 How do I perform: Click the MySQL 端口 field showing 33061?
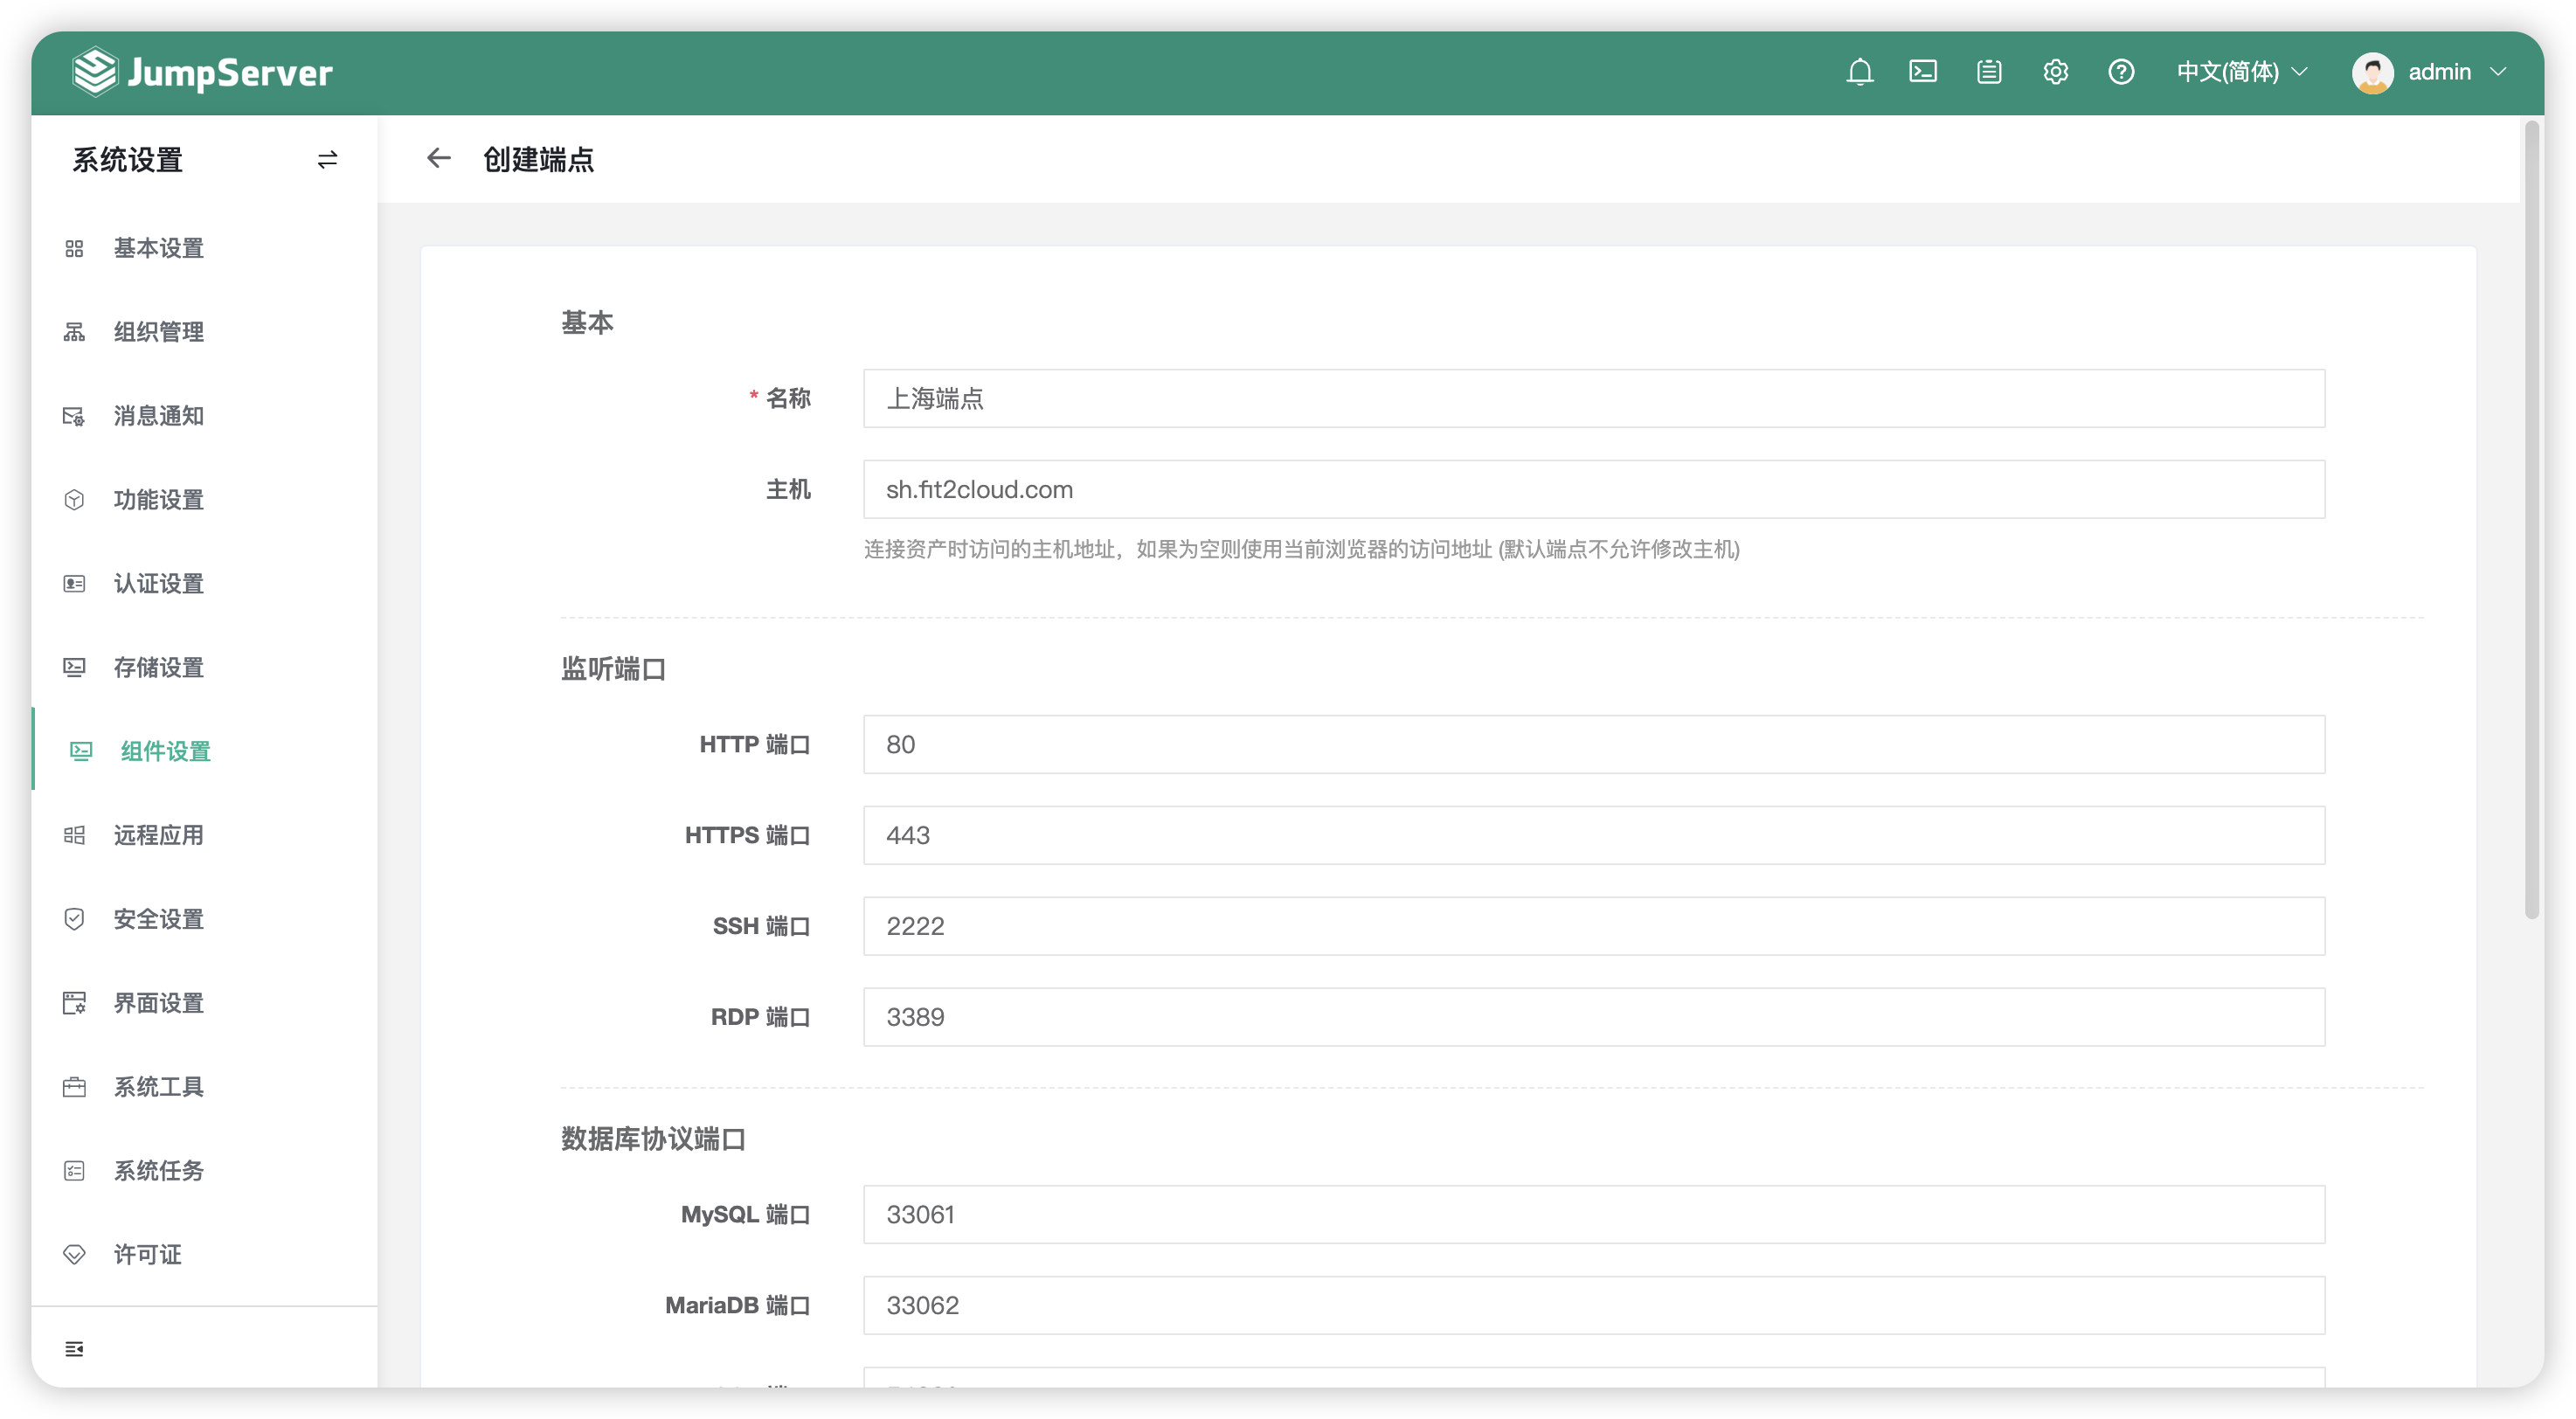(1594, 1214)
